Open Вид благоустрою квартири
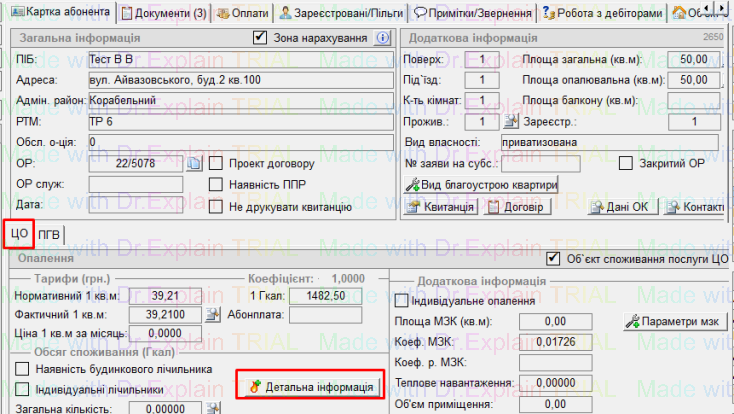 coord(480,185)
